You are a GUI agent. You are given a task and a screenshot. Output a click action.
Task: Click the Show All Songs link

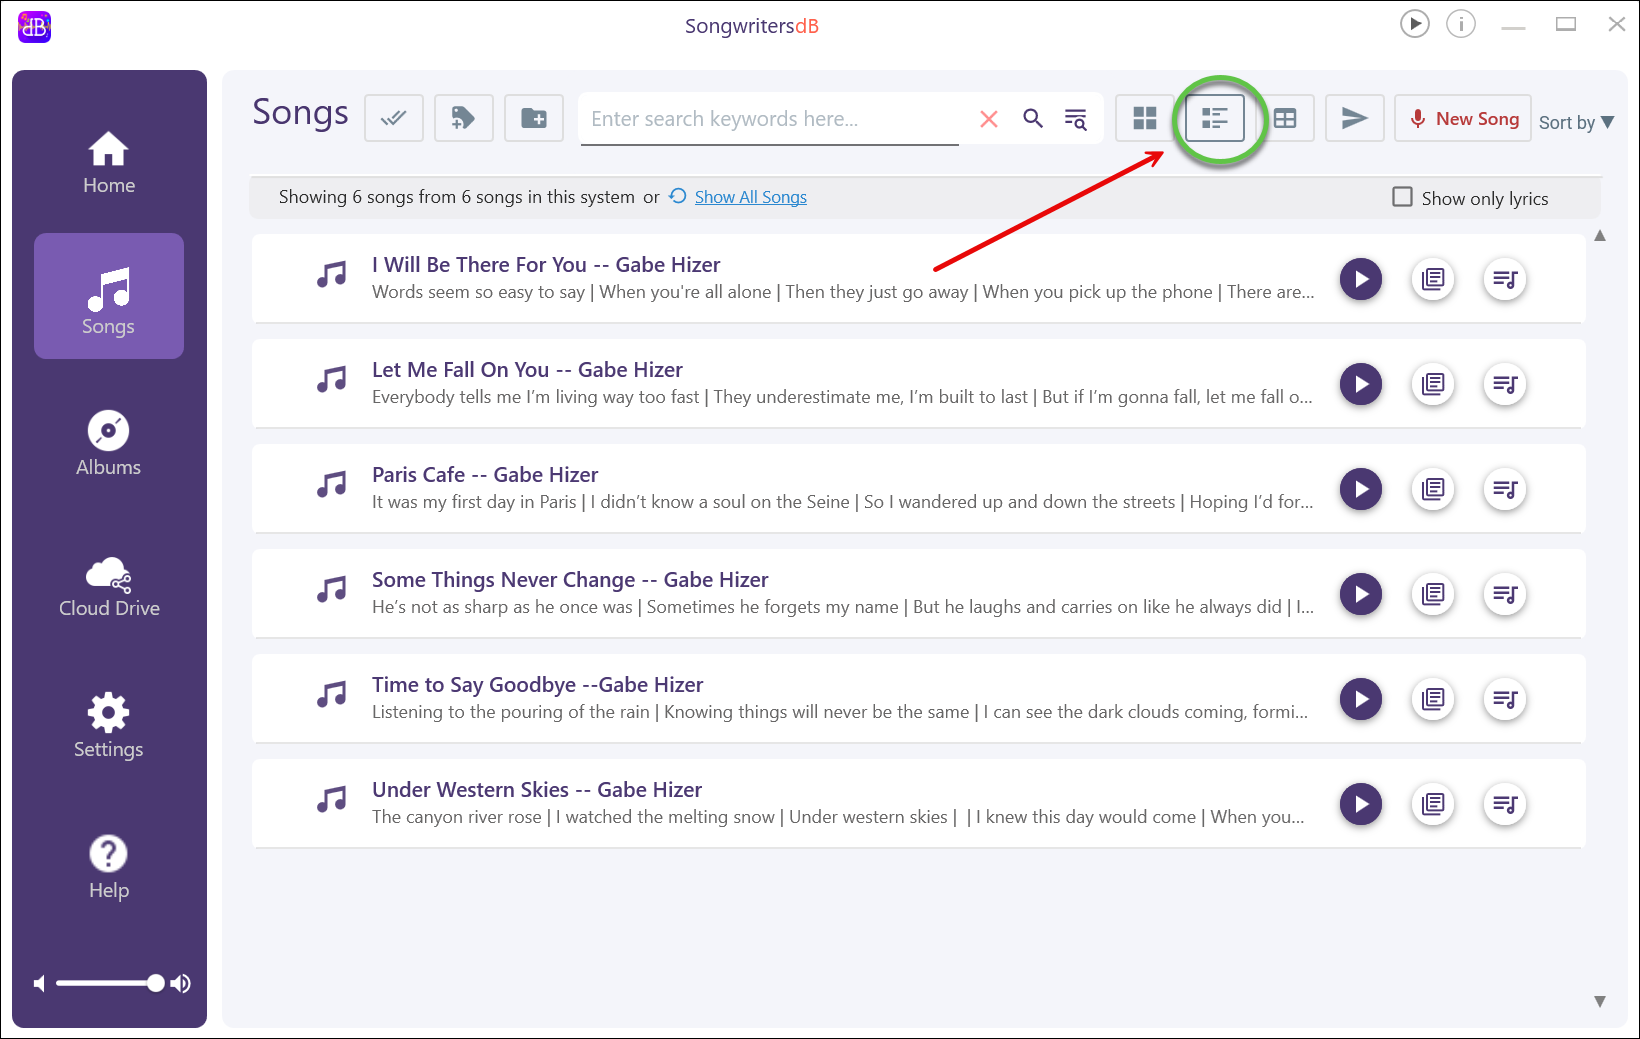750,197
